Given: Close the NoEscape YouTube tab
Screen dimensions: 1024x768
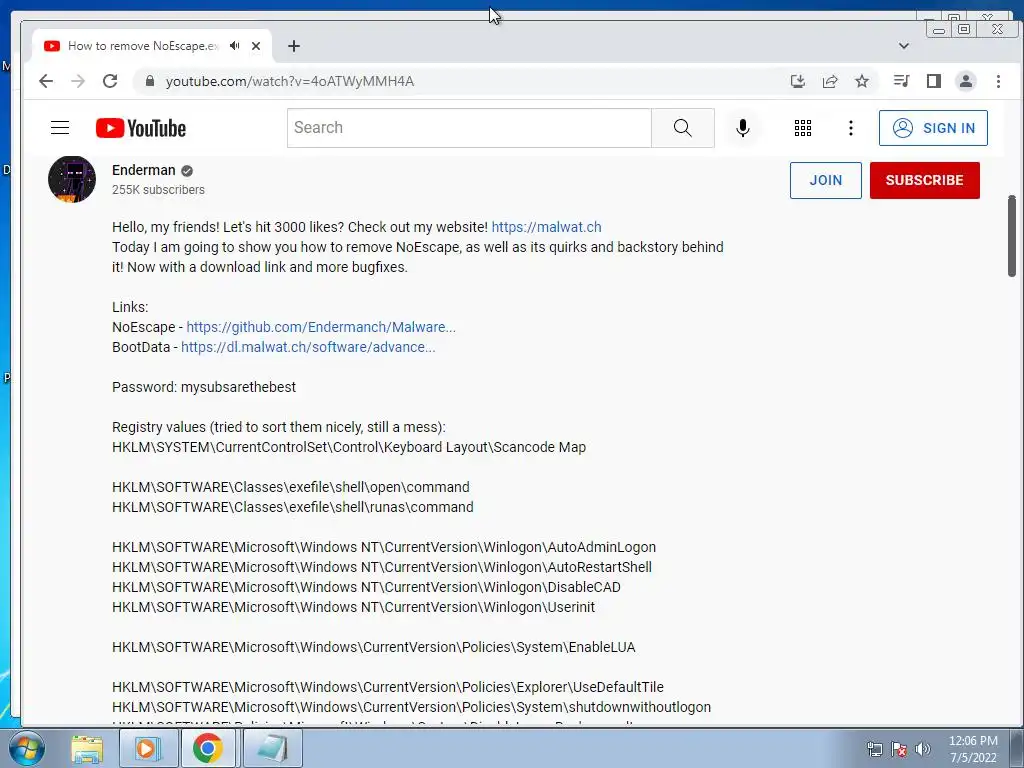Looking at the screenshot, I should click(256, 46).
